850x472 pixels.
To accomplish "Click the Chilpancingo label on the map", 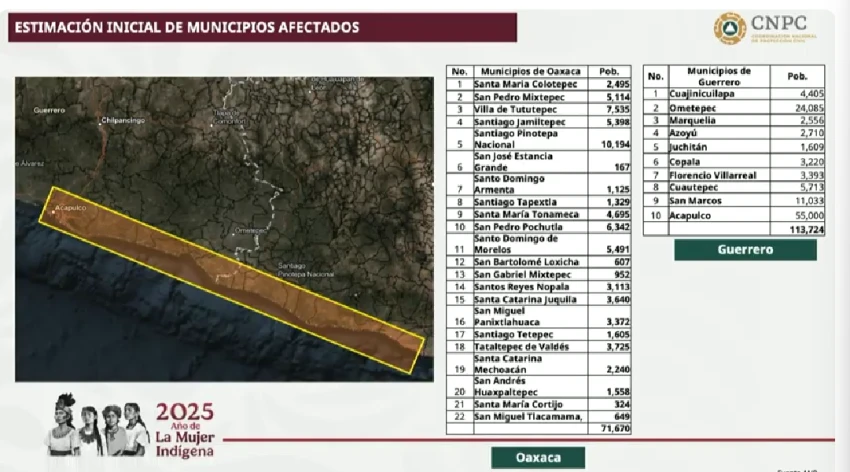I will click(123, 120).
